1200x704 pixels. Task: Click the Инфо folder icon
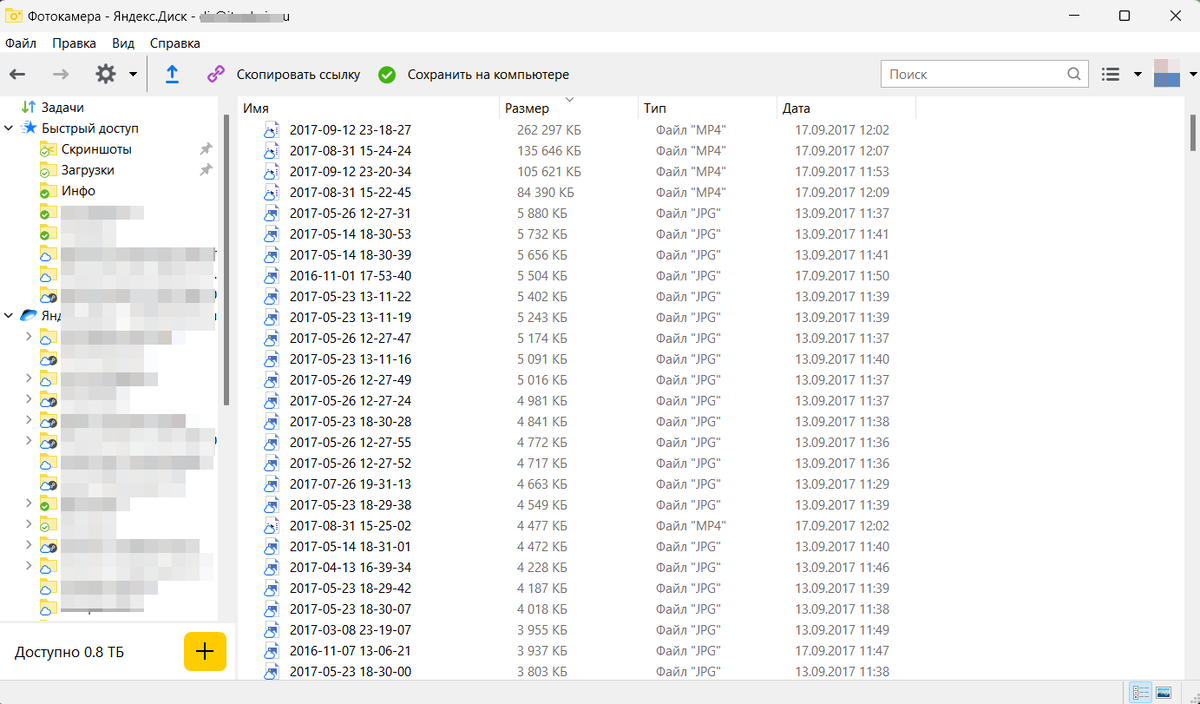(48, 191)
